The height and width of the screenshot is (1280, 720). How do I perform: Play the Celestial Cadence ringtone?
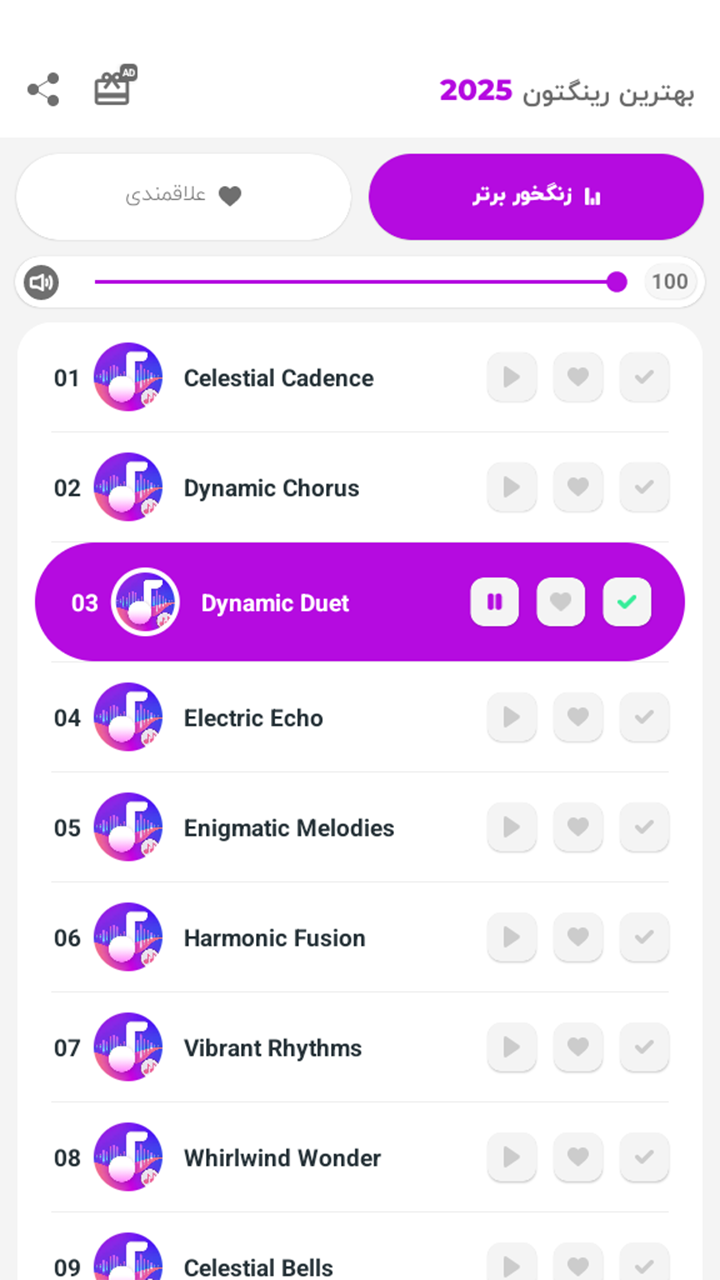[512, 378]
